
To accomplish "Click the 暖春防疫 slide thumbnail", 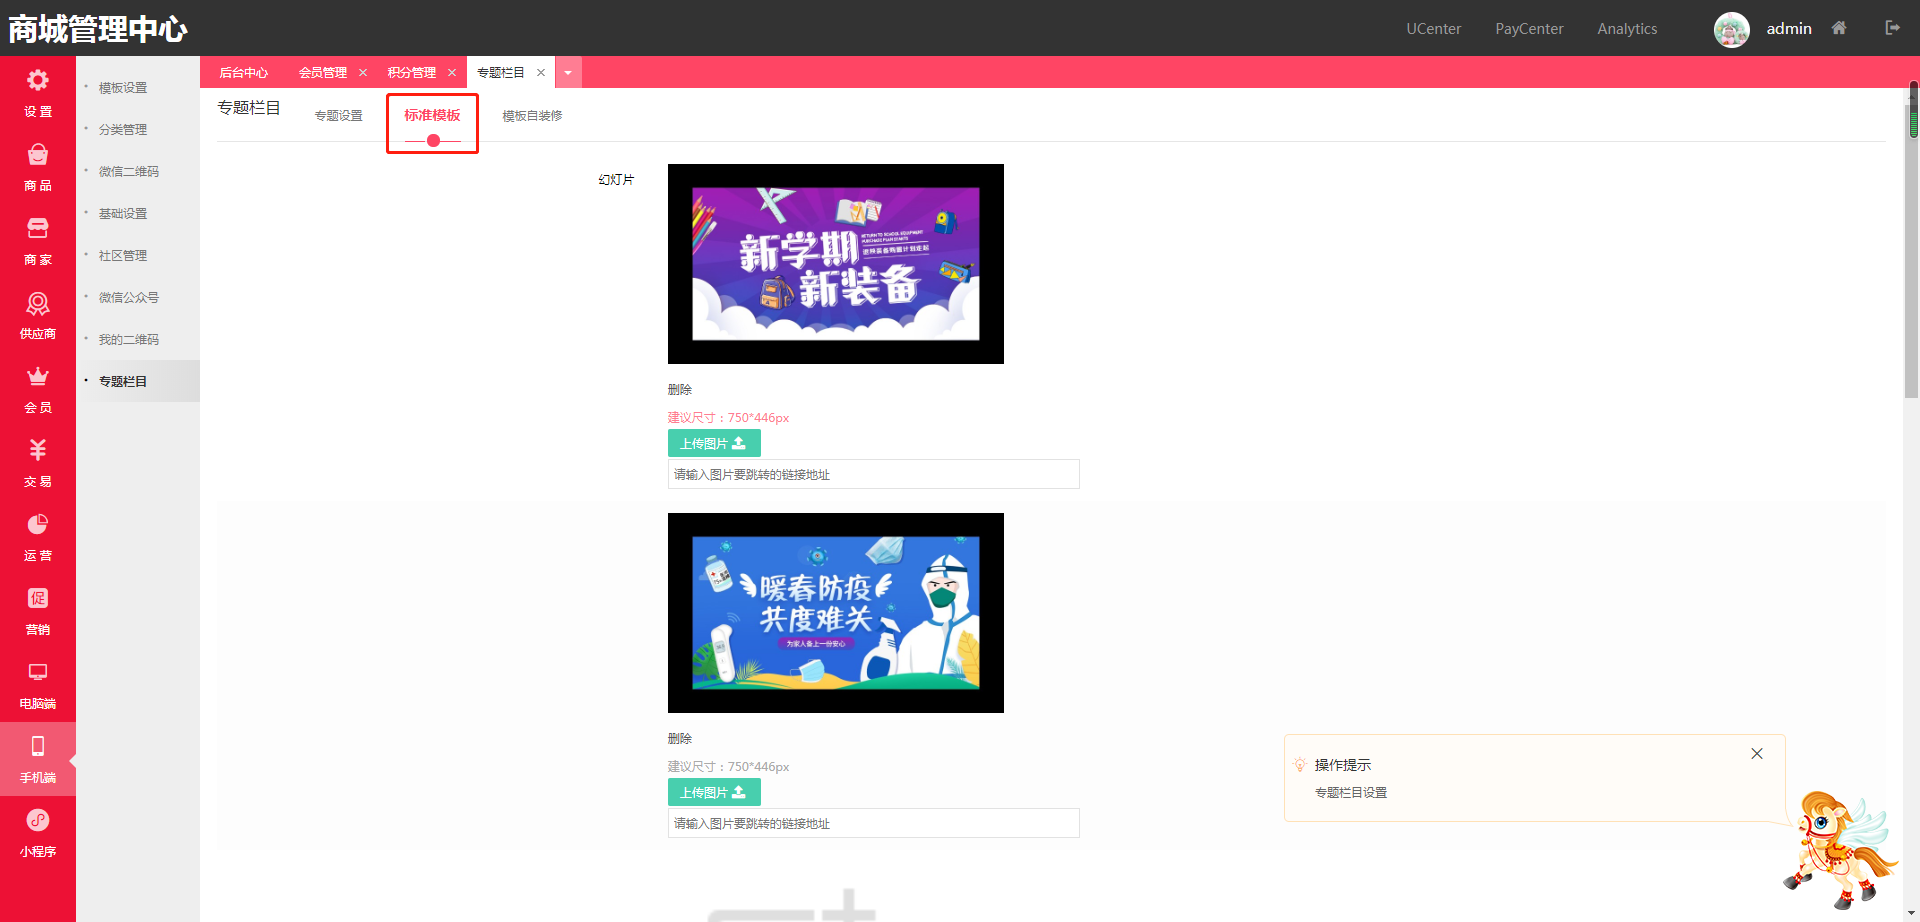I will point(836,613).
